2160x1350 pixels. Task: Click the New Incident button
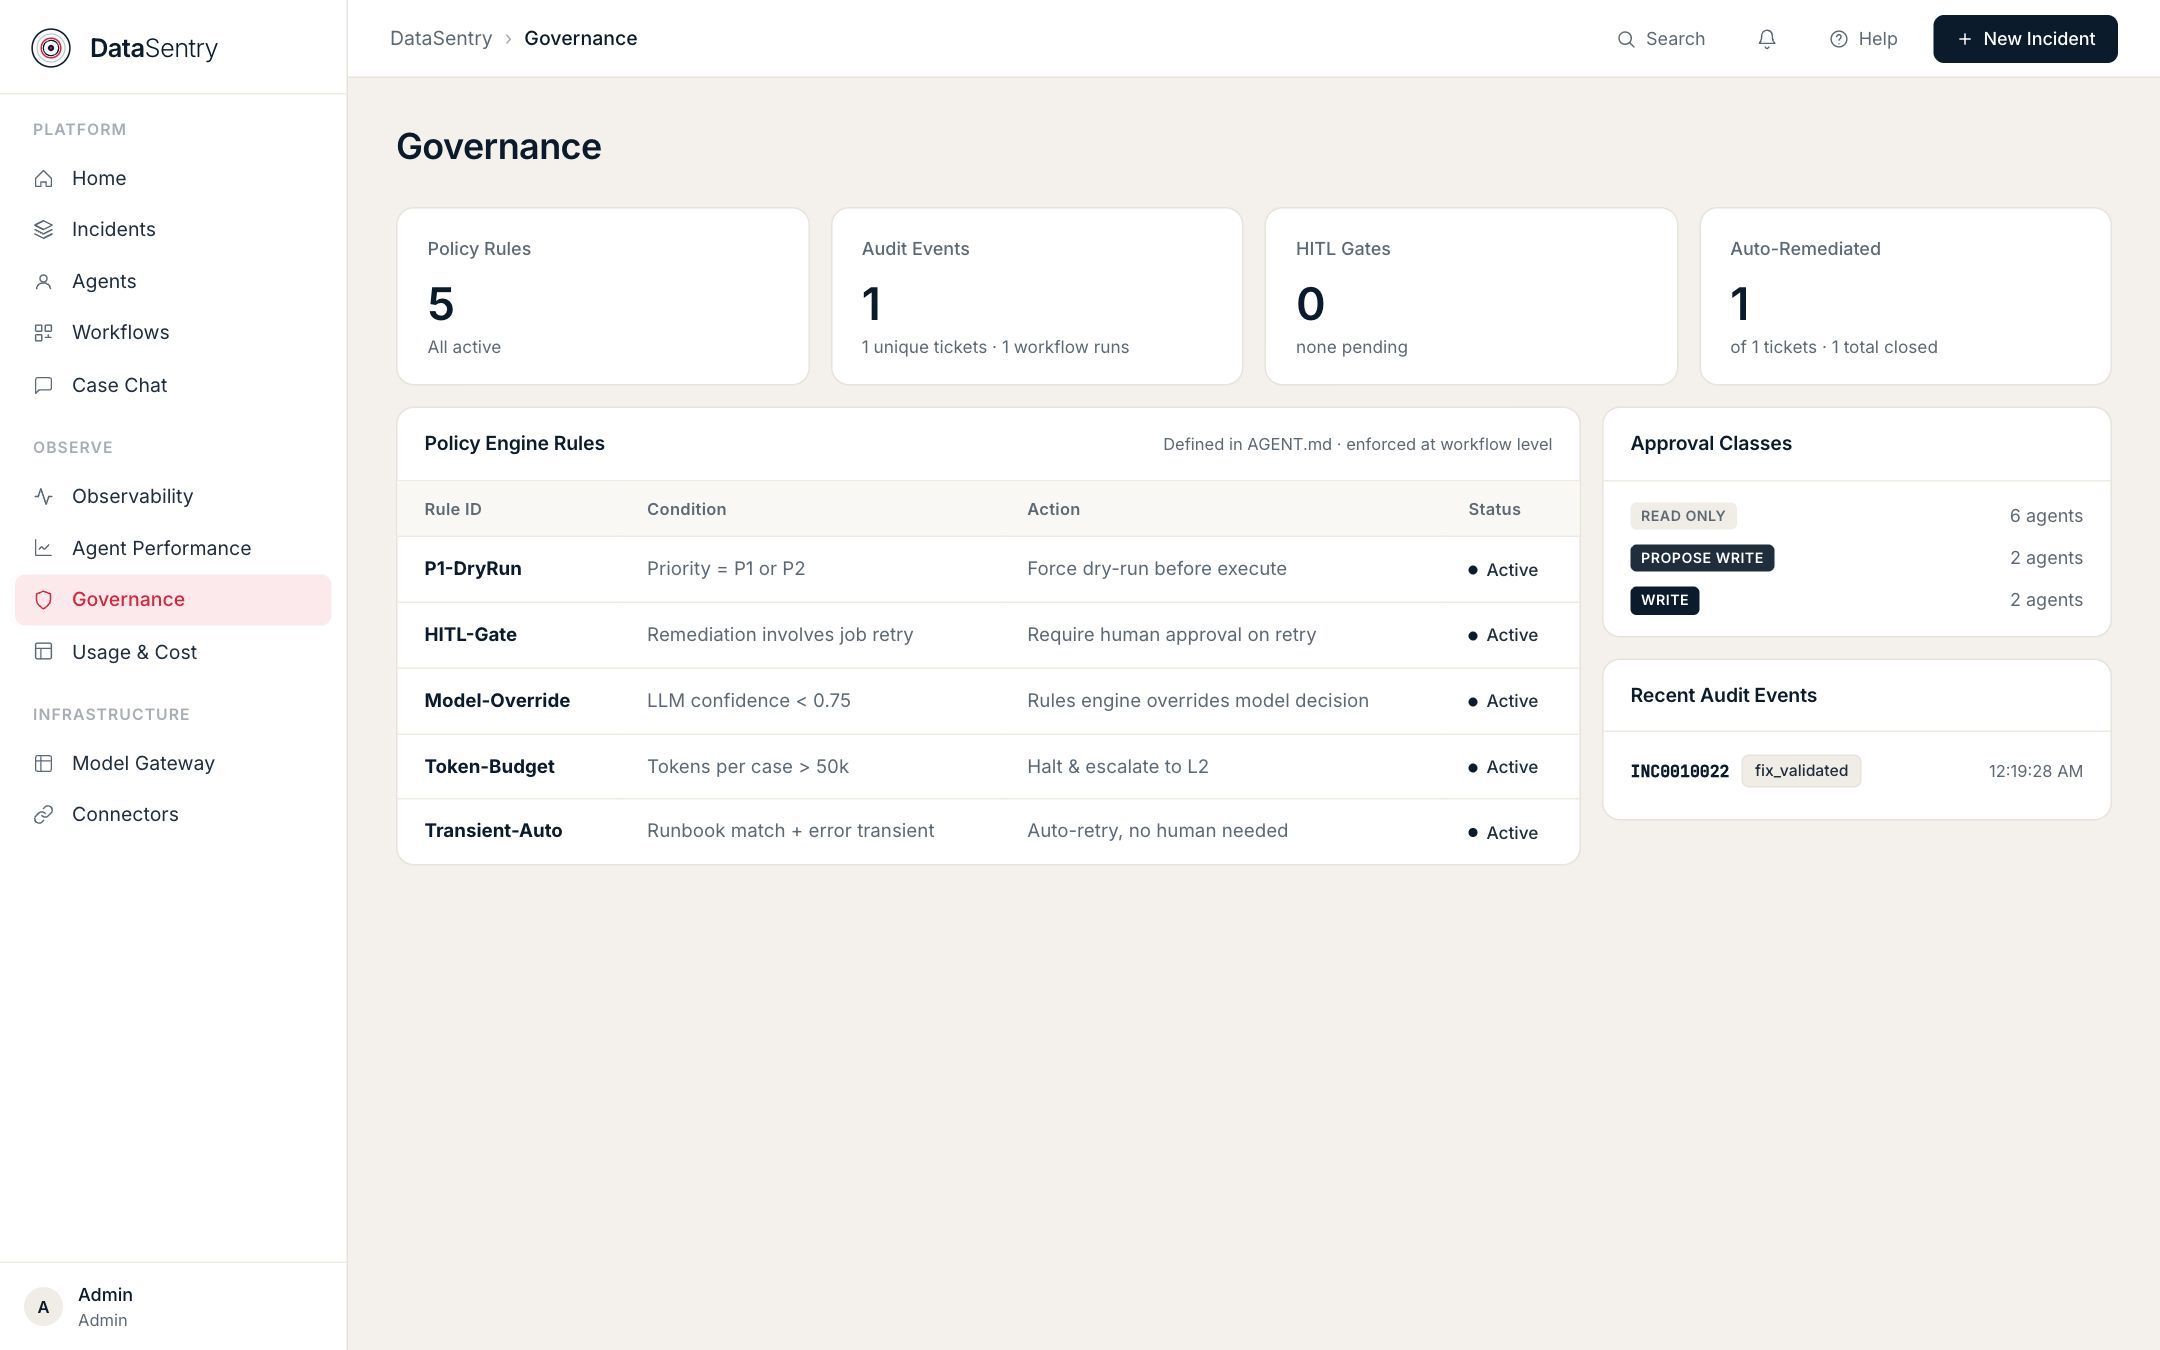coord(2025,39)
